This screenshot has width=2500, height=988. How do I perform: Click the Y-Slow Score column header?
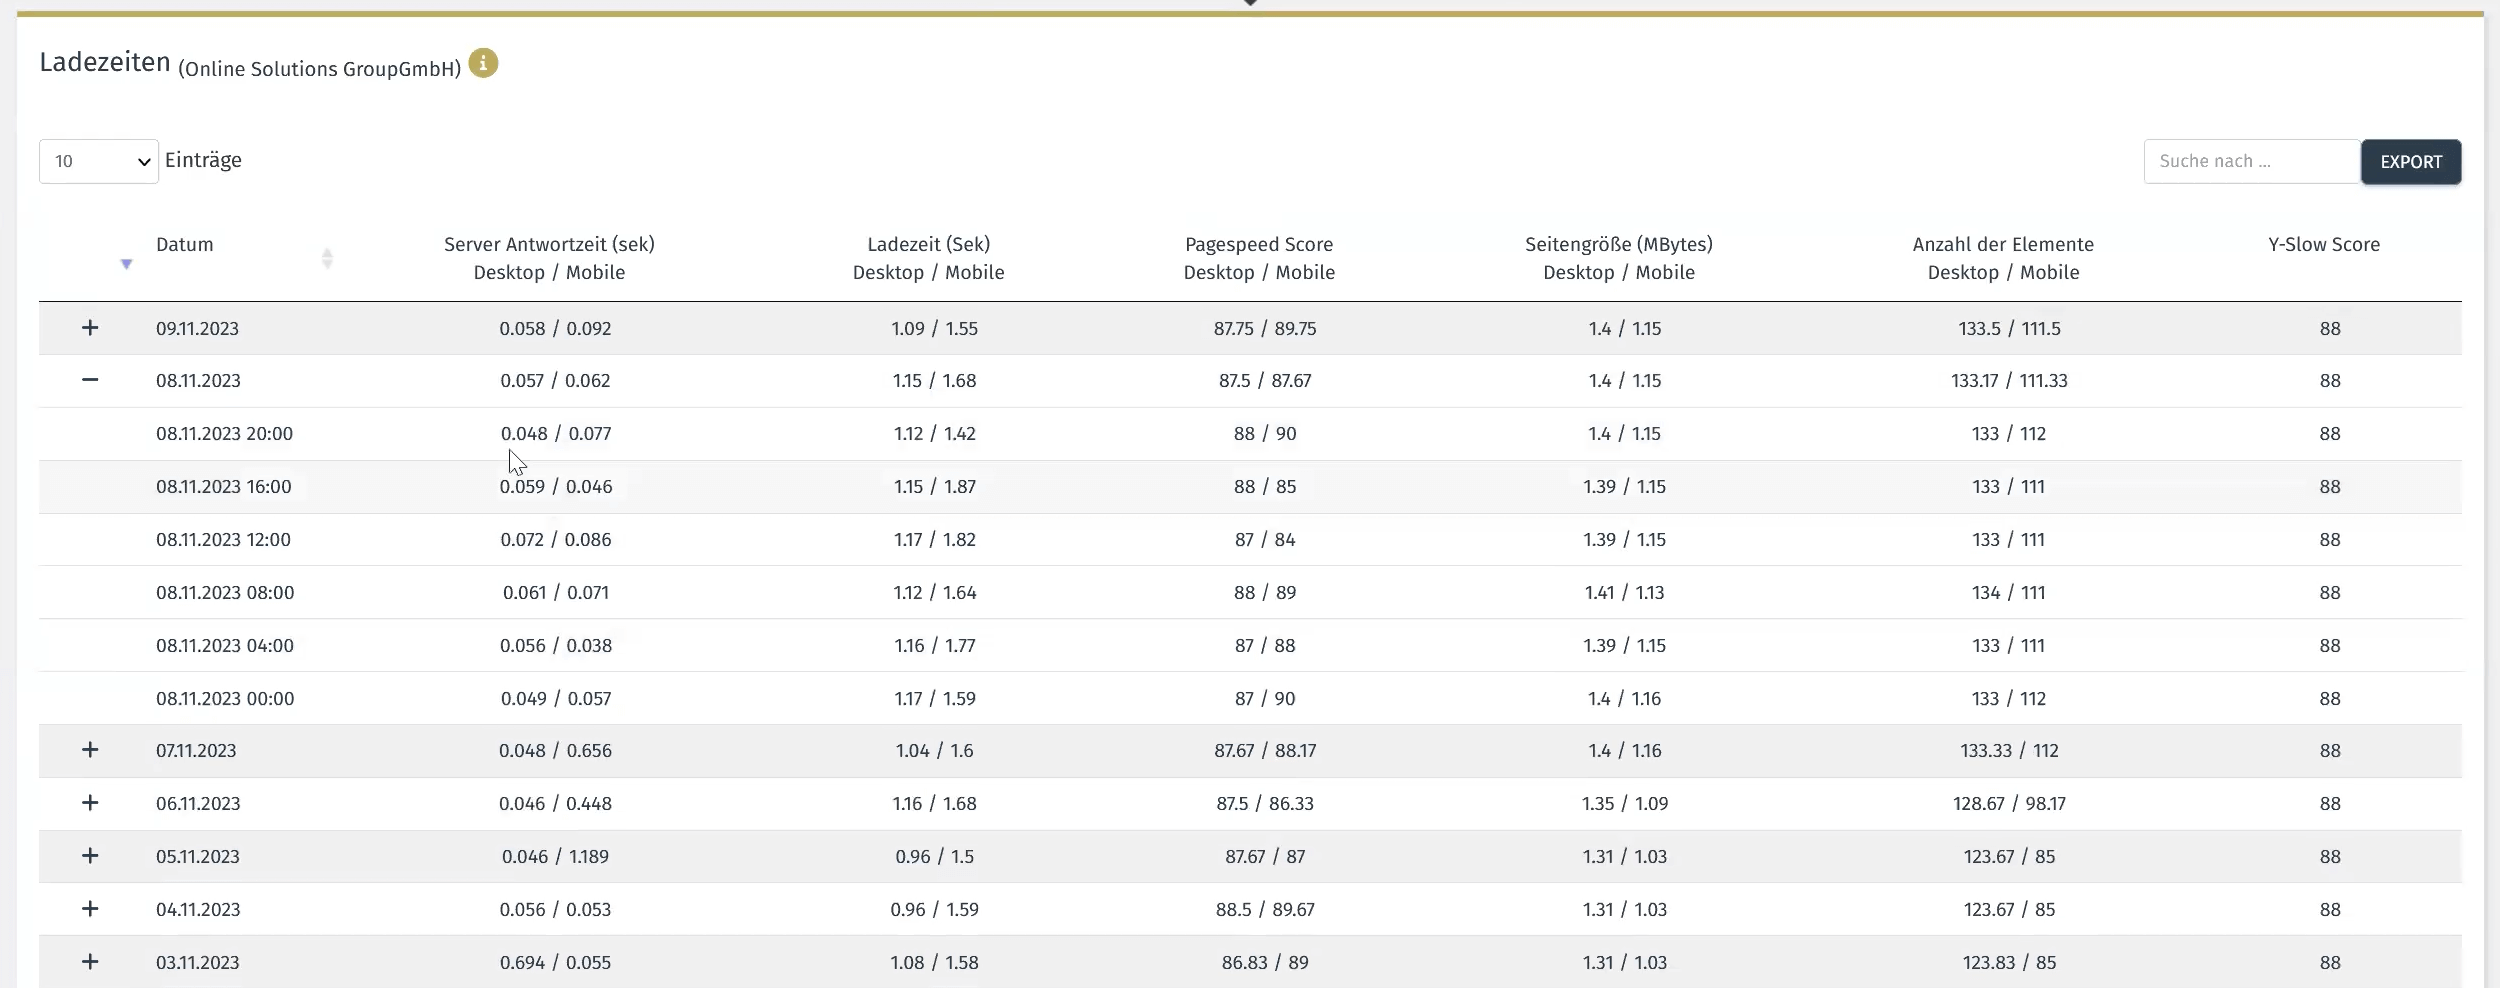coord(2323,245)
